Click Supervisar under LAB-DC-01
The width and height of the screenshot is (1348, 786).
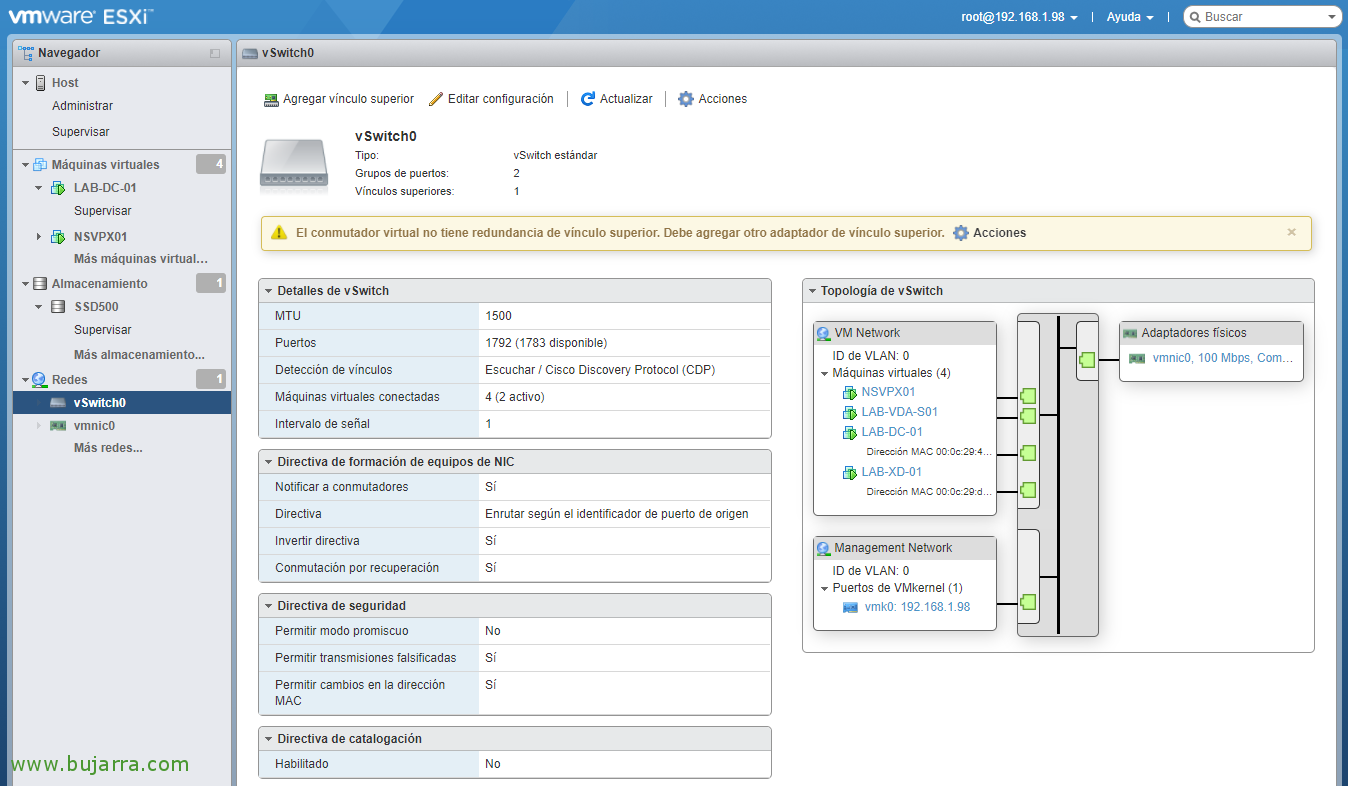click(x=103, y=211)
